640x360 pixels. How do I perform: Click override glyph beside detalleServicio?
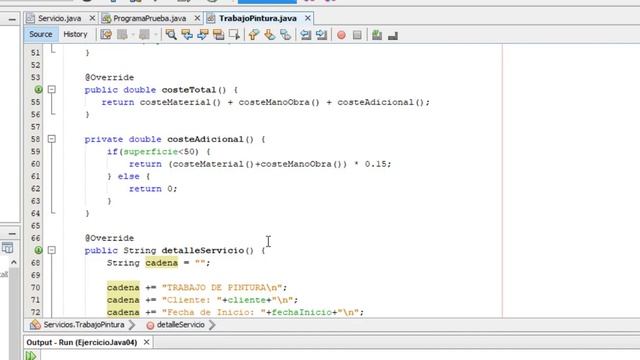point(38,250)
